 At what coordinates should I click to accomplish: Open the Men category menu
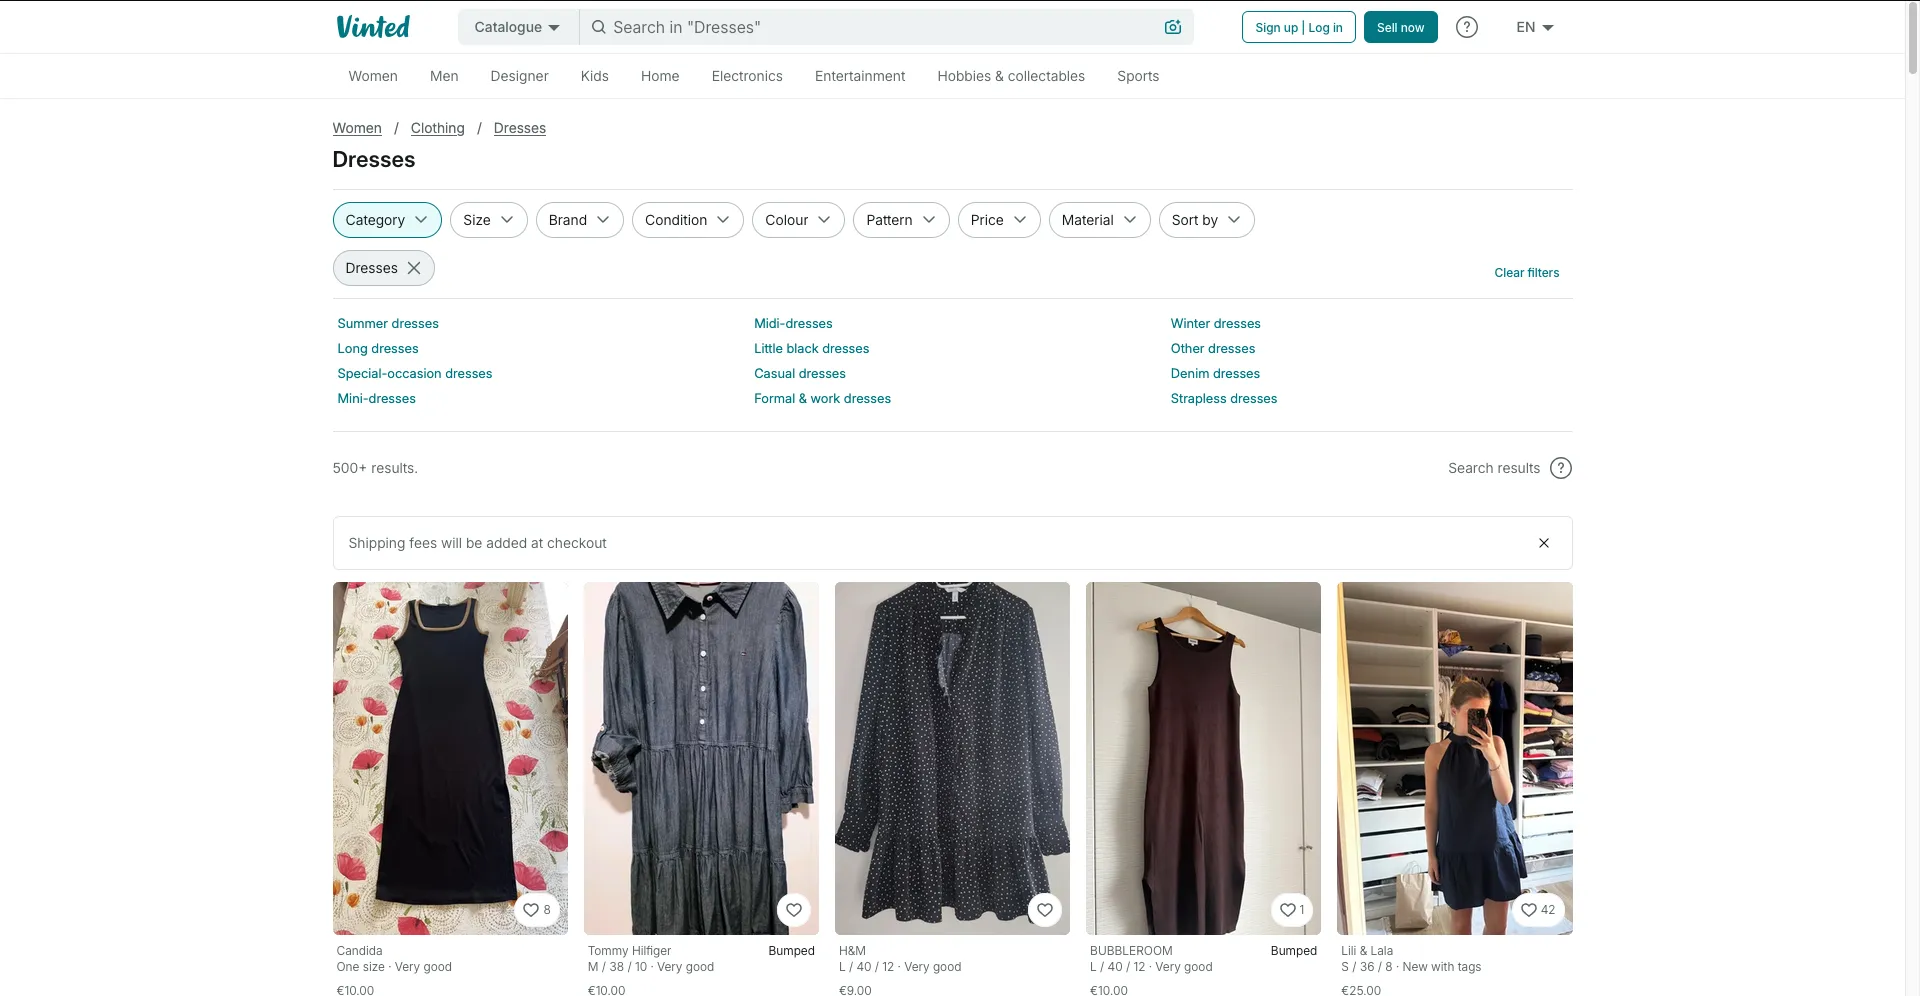tap(444, 76)
